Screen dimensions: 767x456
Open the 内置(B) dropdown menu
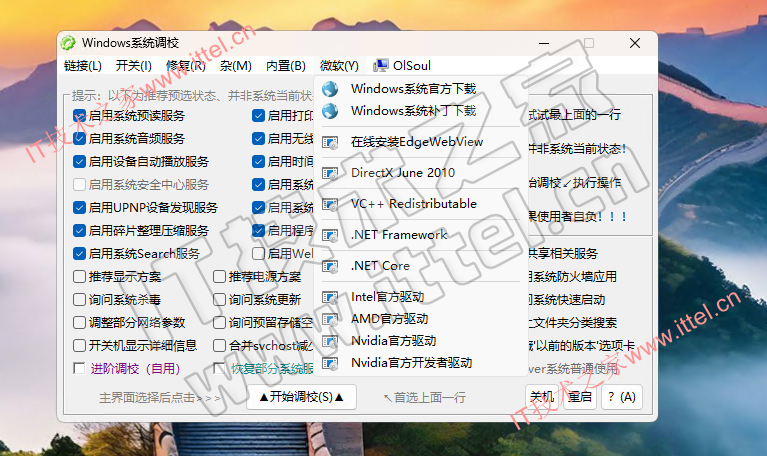pos(285,66)
